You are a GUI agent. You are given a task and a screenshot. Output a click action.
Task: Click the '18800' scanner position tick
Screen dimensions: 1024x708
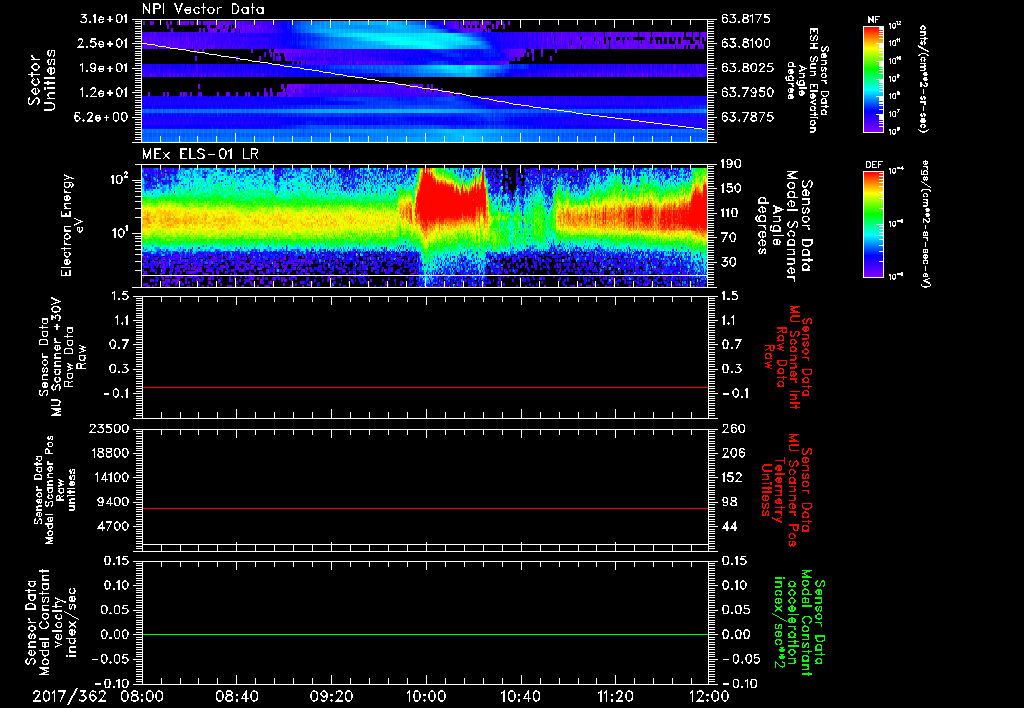109,453
